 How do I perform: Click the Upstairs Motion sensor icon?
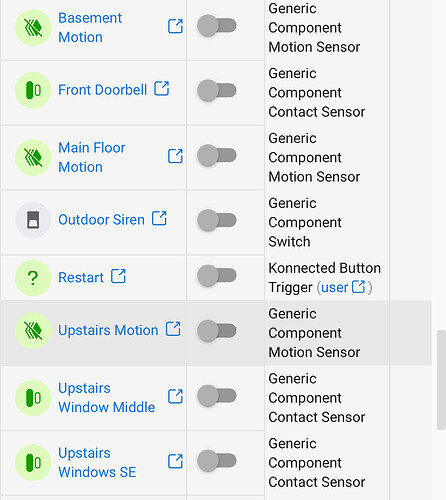33,331
